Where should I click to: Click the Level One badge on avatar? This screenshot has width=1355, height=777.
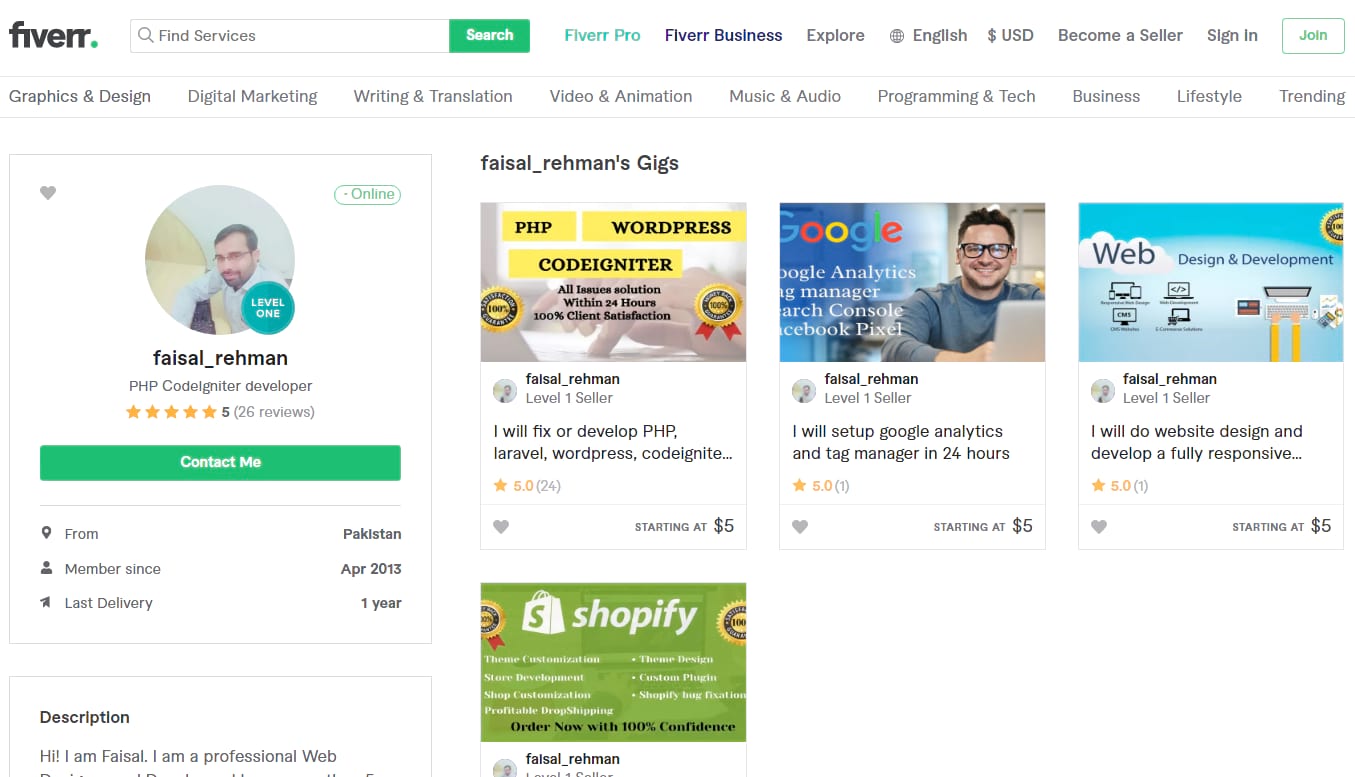click(x=268, y=307)
